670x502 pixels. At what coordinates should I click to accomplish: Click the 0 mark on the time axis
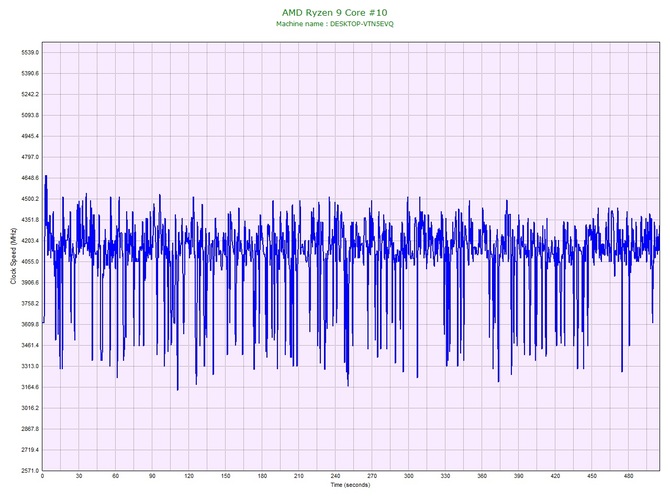coord(42,476)
